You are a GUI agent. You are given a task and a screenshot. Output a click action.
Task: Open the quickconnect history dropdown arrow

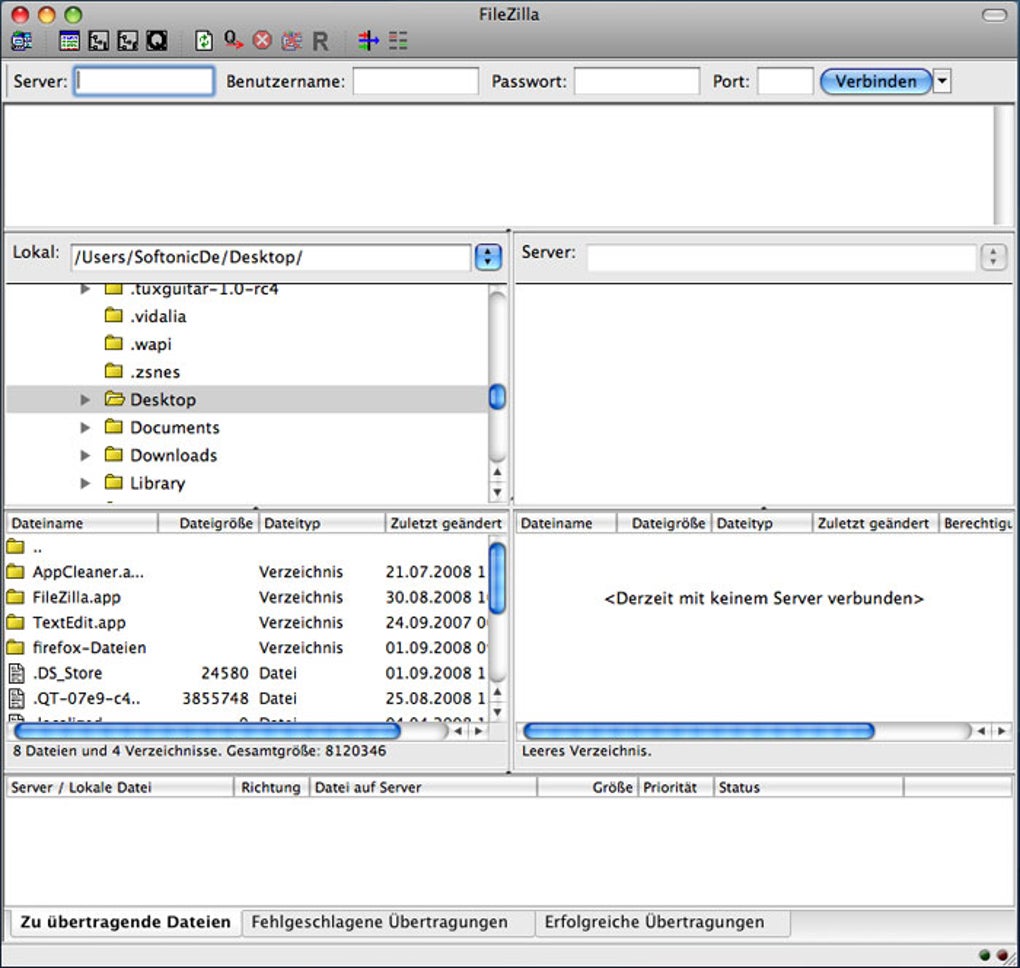(x=942, y=81)
